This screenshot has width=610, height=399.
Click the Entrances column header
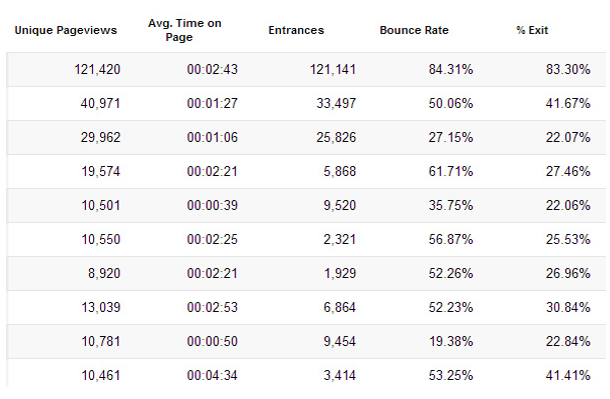(x=296, y=30)
